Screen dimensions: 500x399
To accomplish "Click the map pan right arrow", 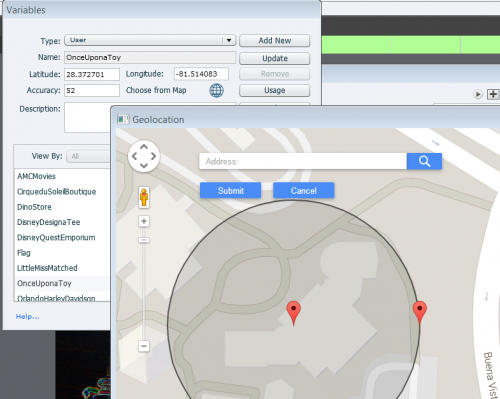I will click(x=153, y=156).
